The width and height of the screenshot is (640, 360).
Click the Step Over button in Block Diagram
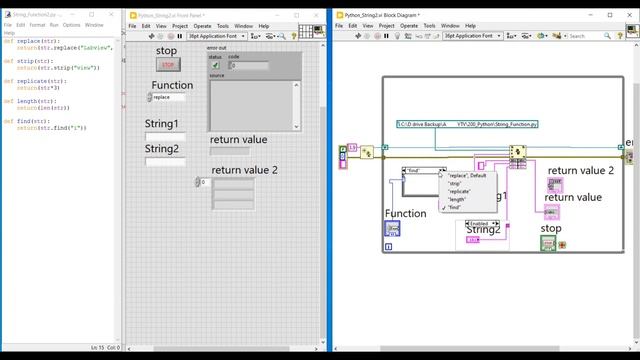coord(428,36)
